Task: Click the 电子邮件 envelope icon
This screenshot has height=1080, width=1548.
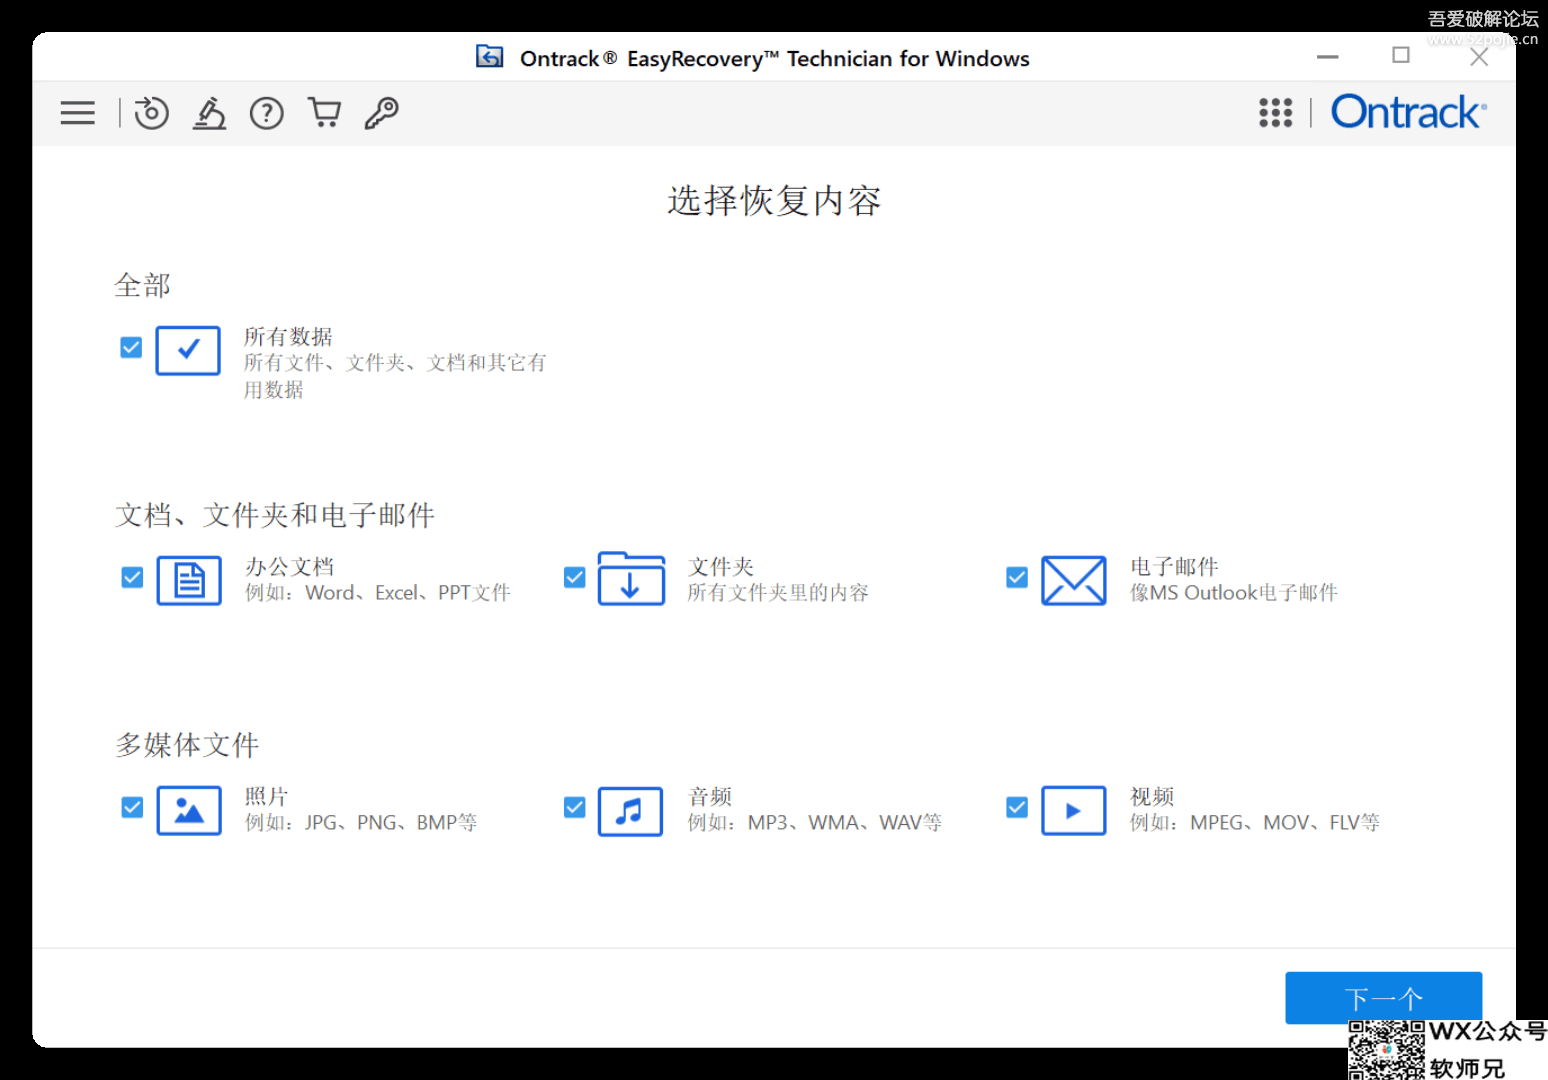Action: [1074, 580]
